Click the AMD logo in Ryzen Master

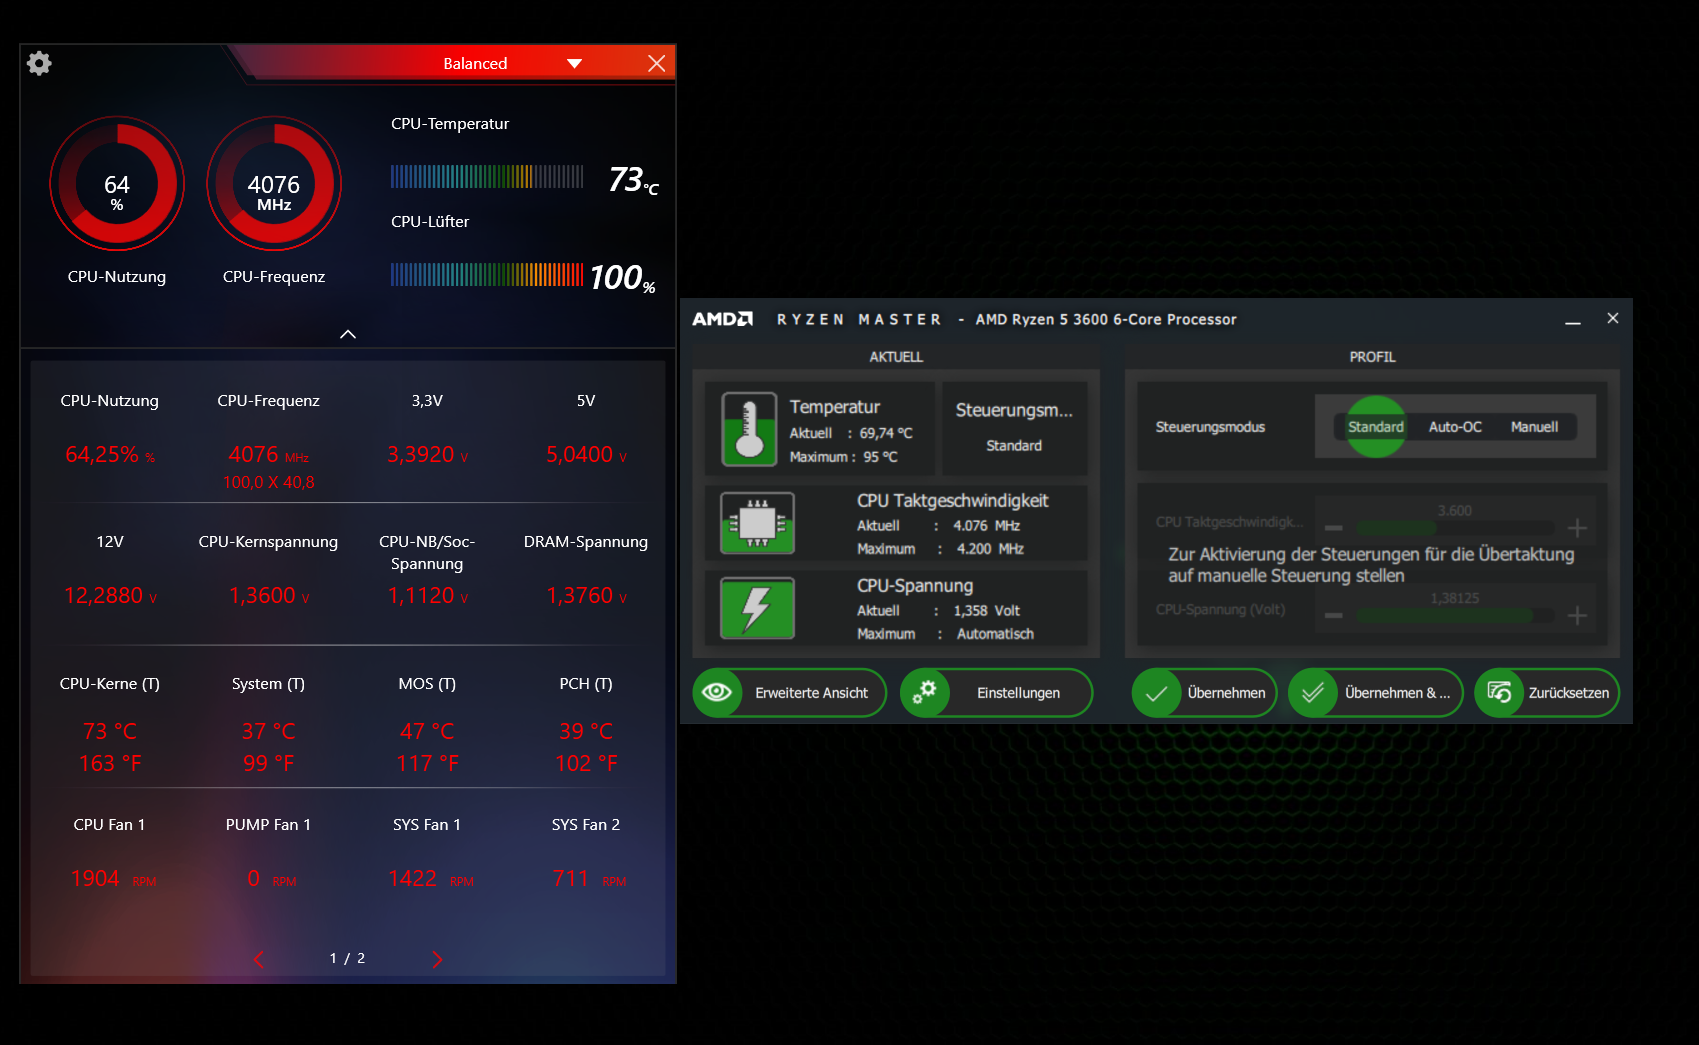[722, 319]
